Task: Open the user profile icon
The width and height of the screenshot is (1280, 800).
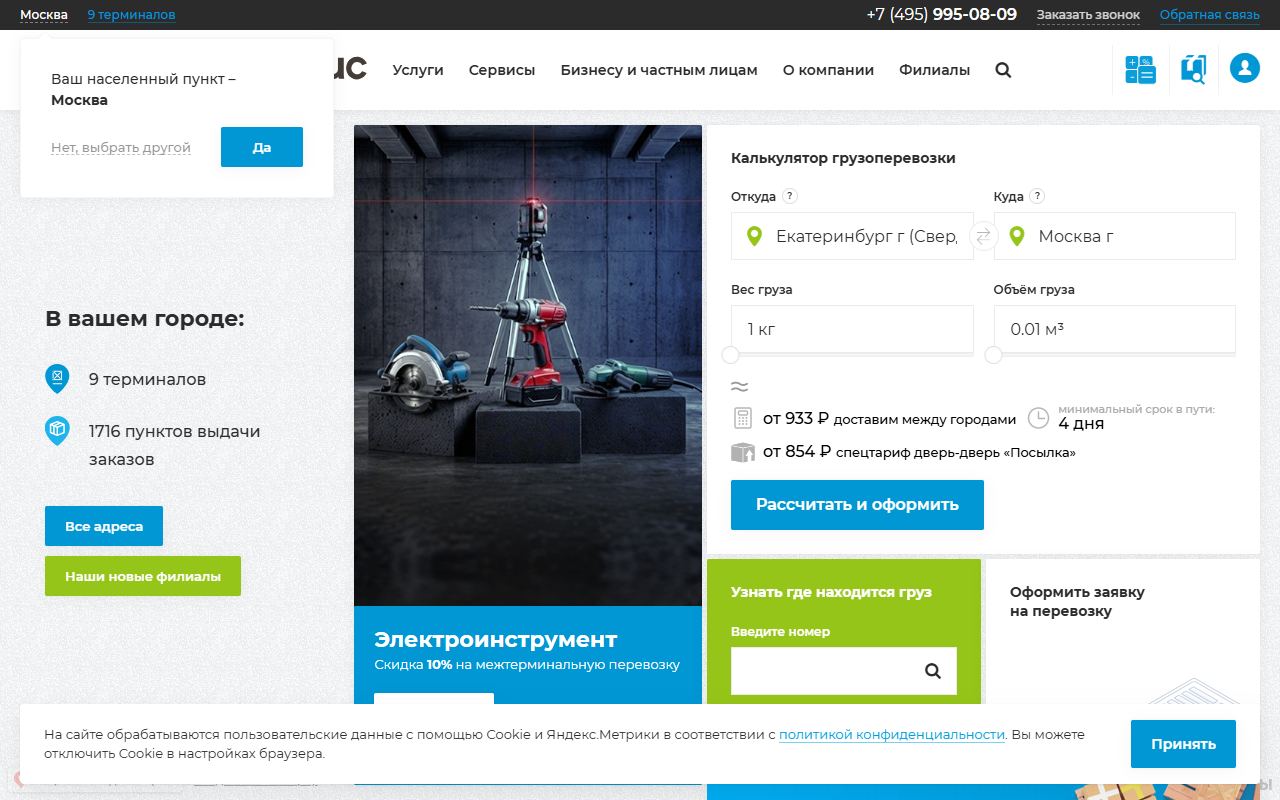Action: pos(1245,68)
